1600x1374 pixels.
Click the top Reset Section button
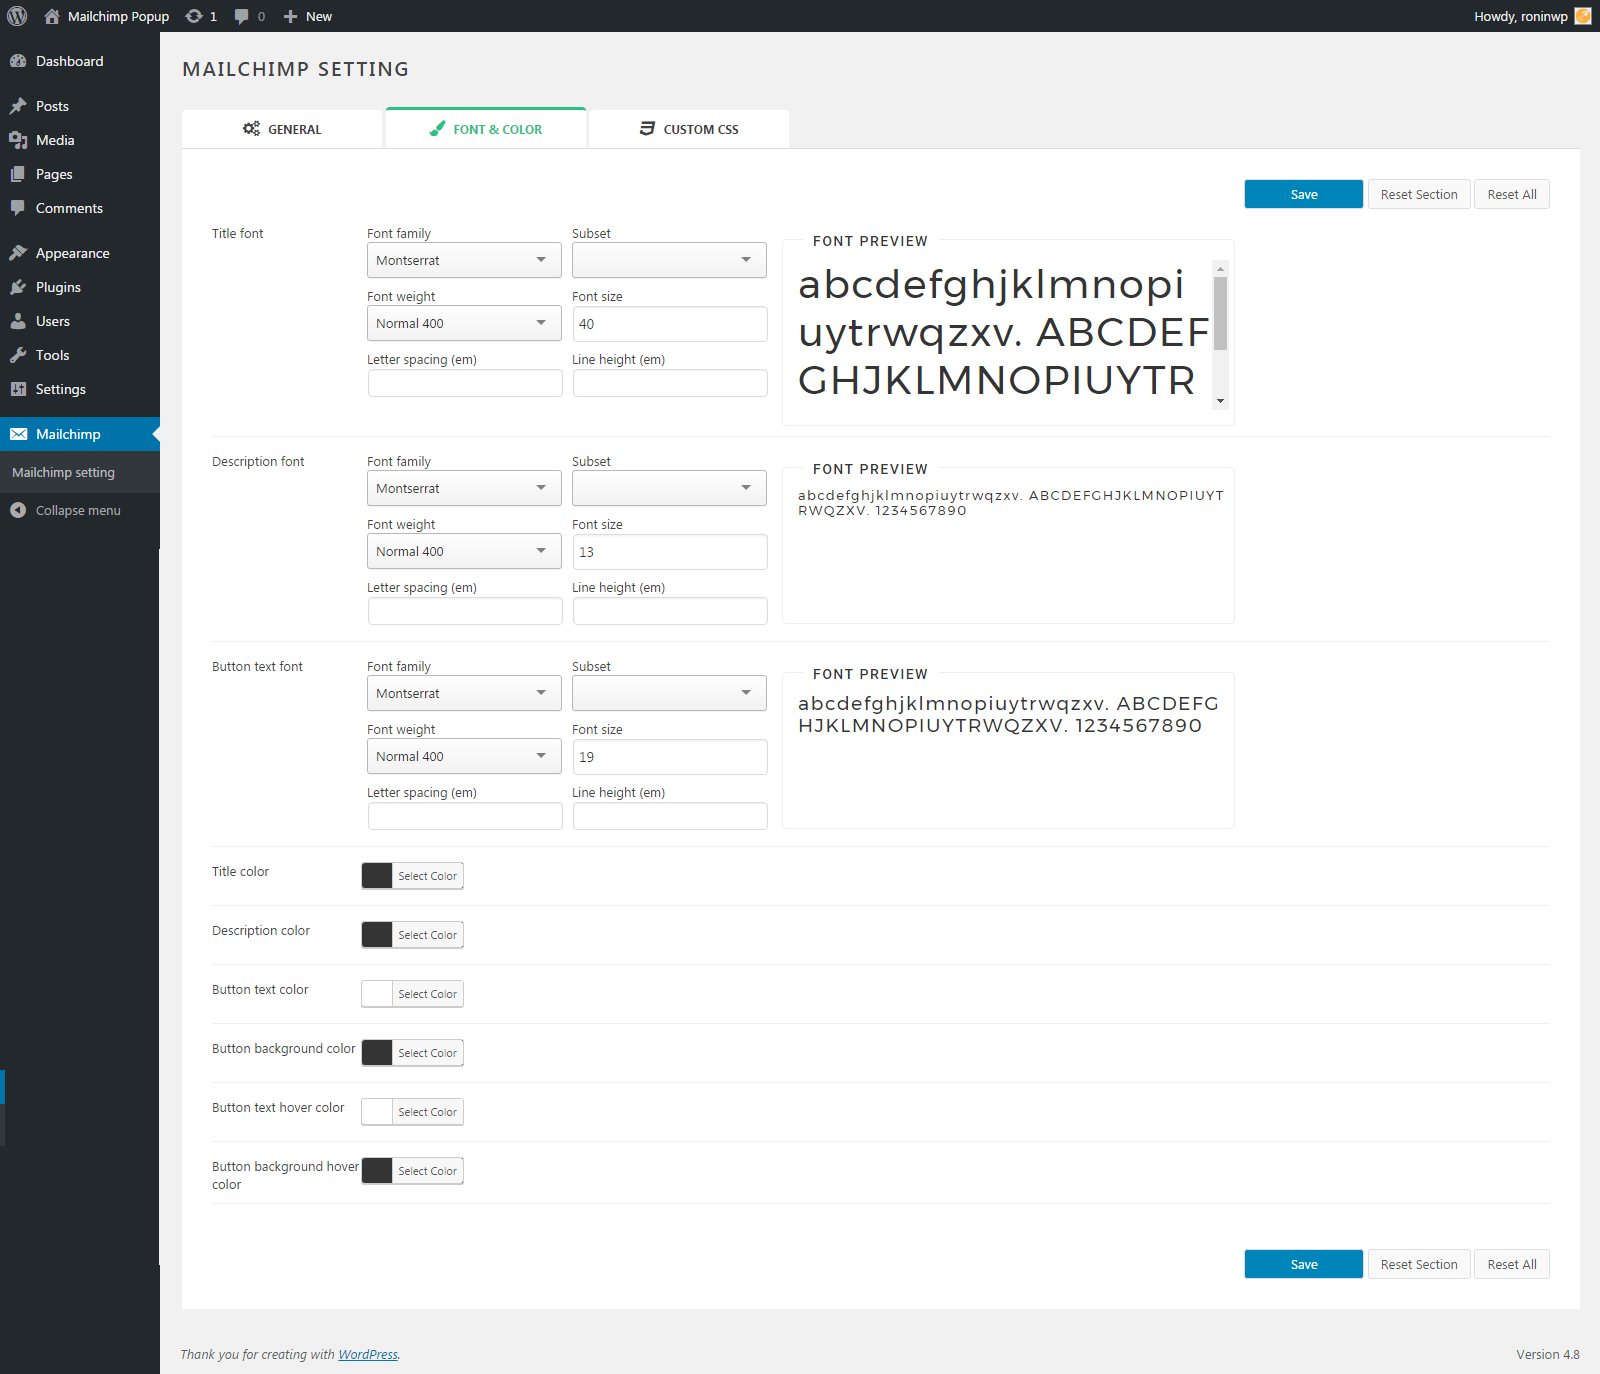[x=1419, y=194]
